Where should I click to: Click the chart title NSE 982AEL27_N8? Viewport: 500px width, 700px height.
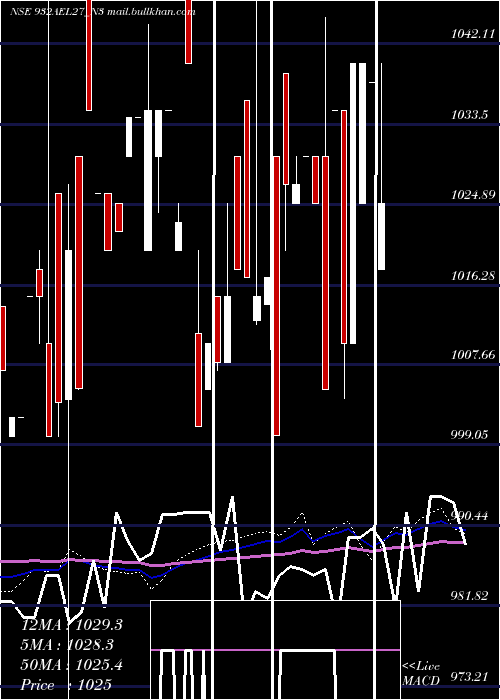coord(58,12)
